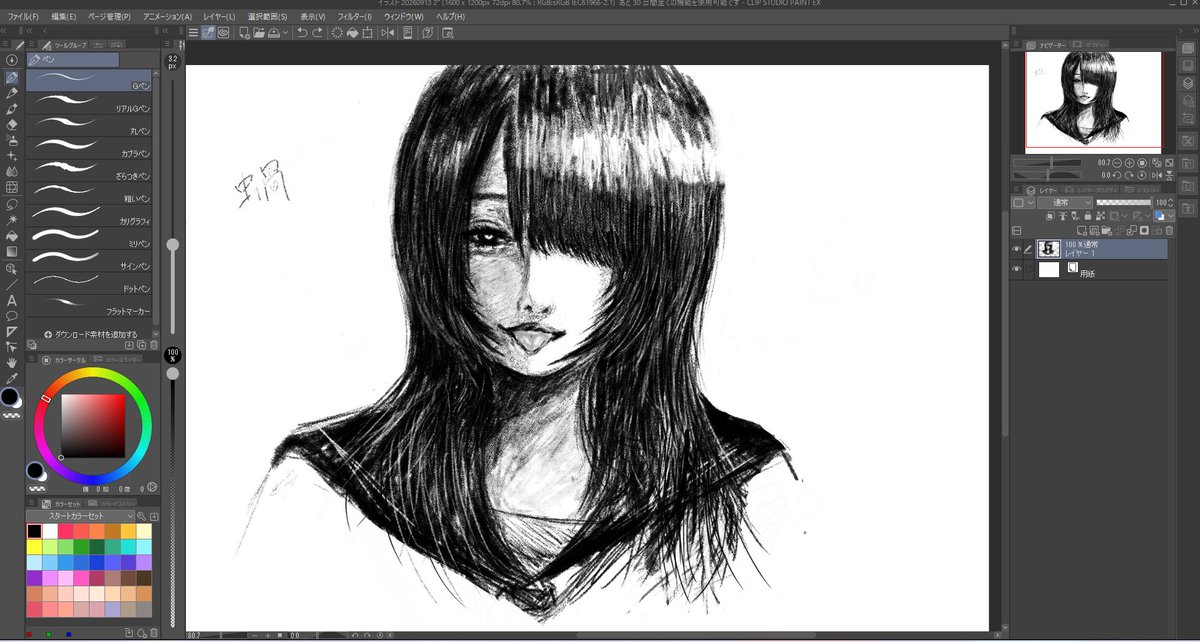Select the Fill bucket tool
1200x642 pixels.
pos(12,235)
